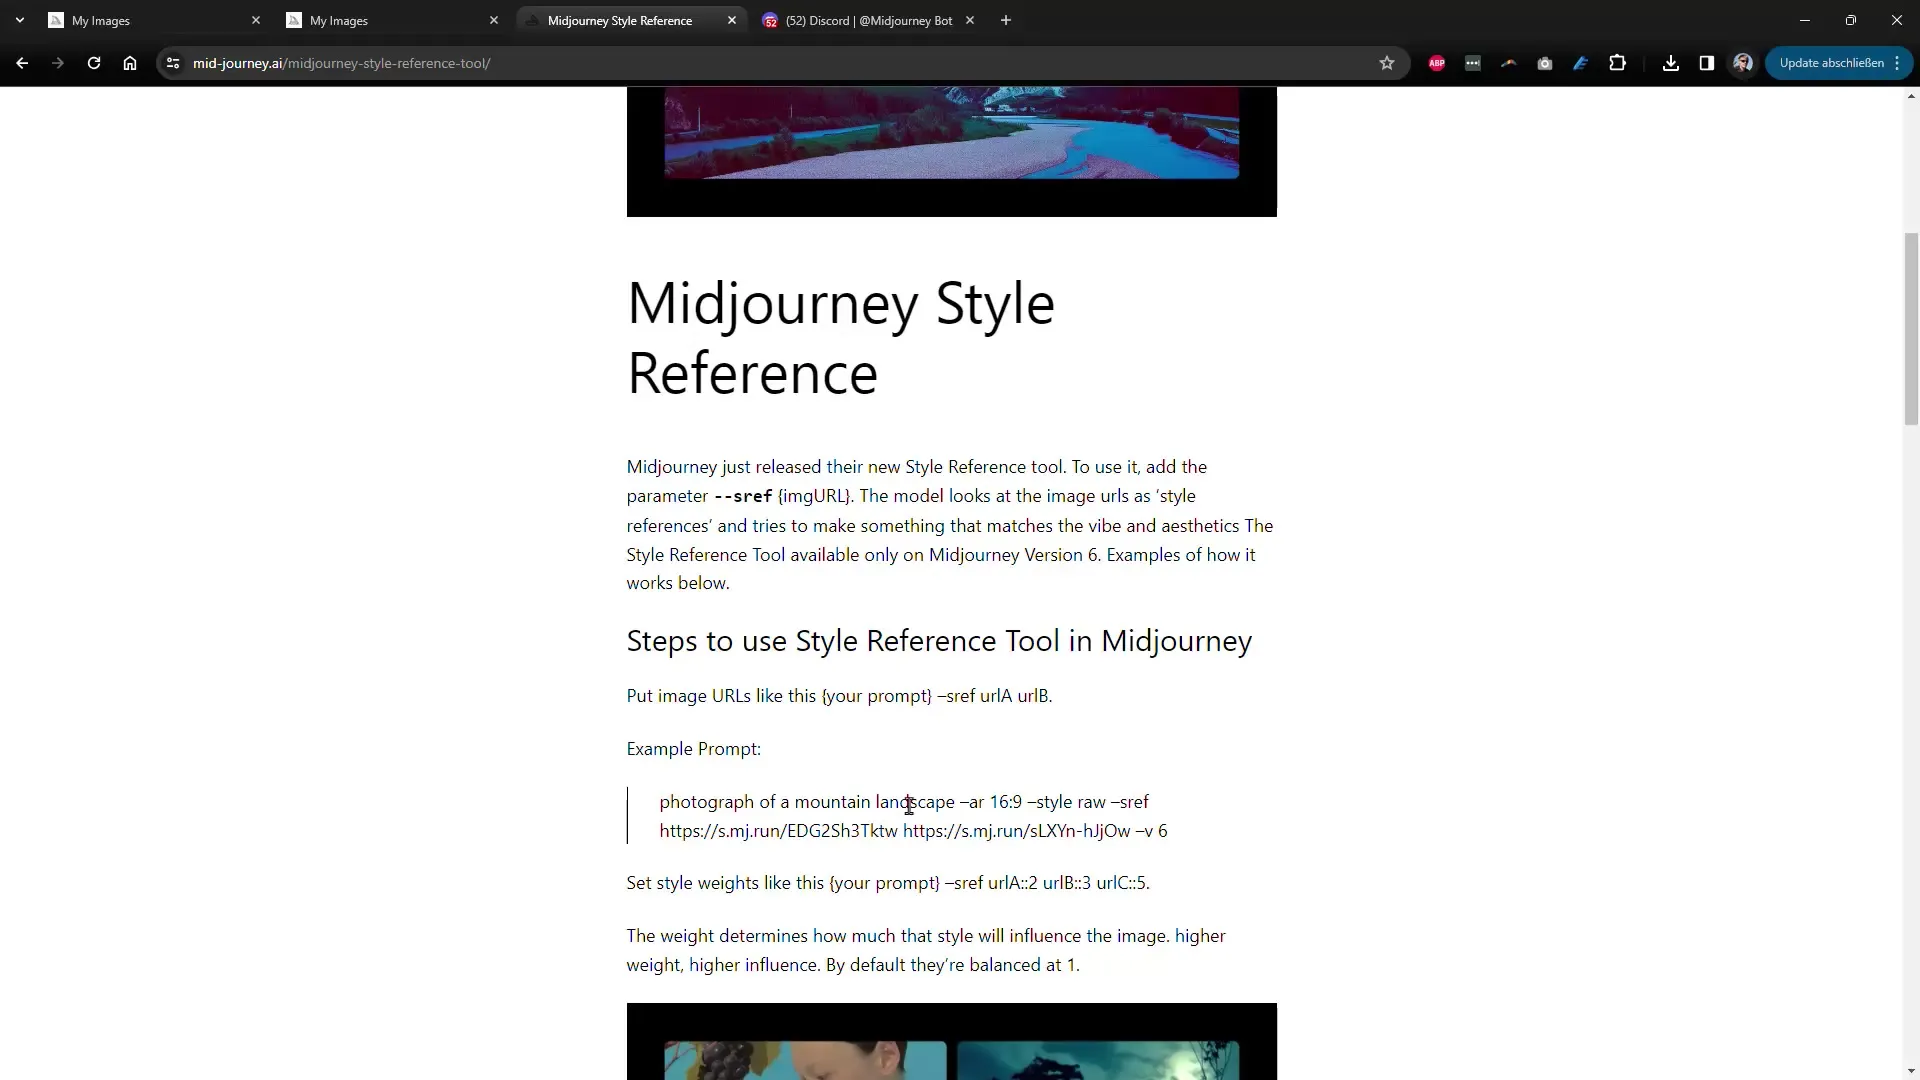The image size is (1920, 1080).
Task: Click the 'Example Prompt:' text
Action: coord(694,749)
